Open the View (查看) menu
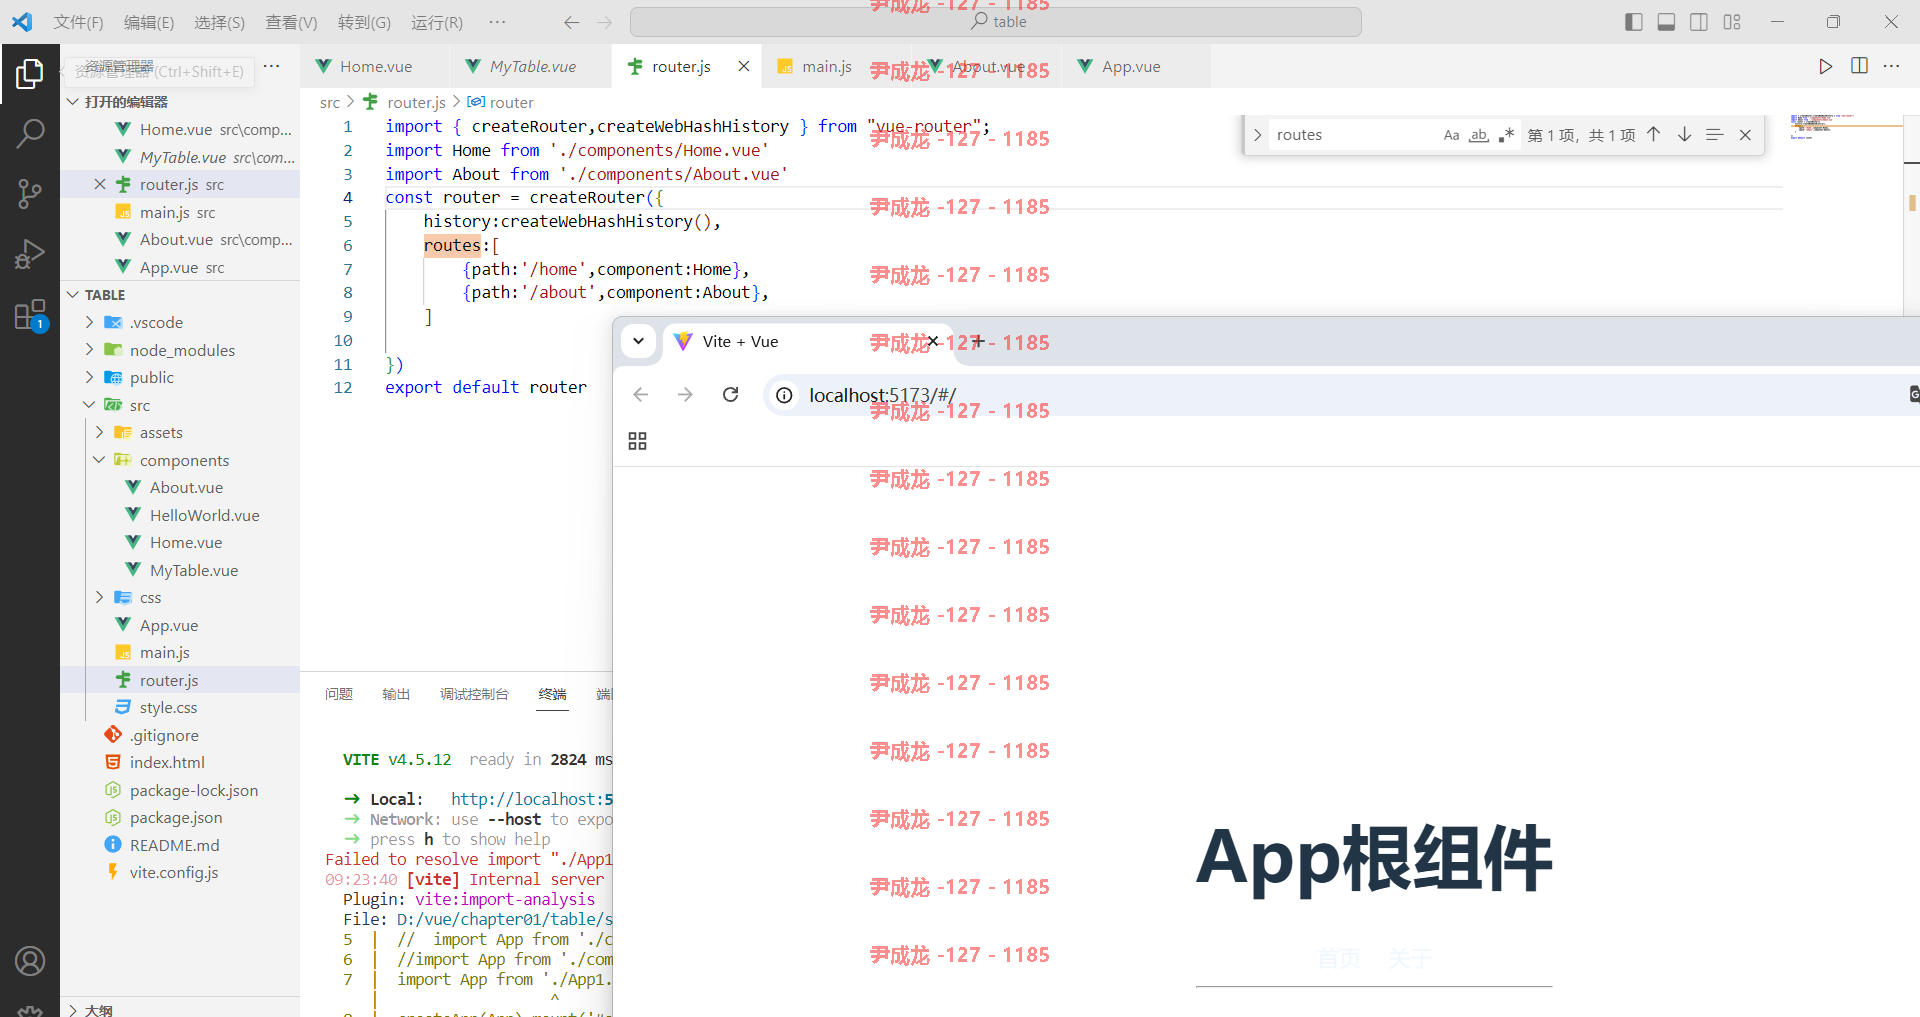The height and width of the screenshot is (1017, 1920). 291,22
